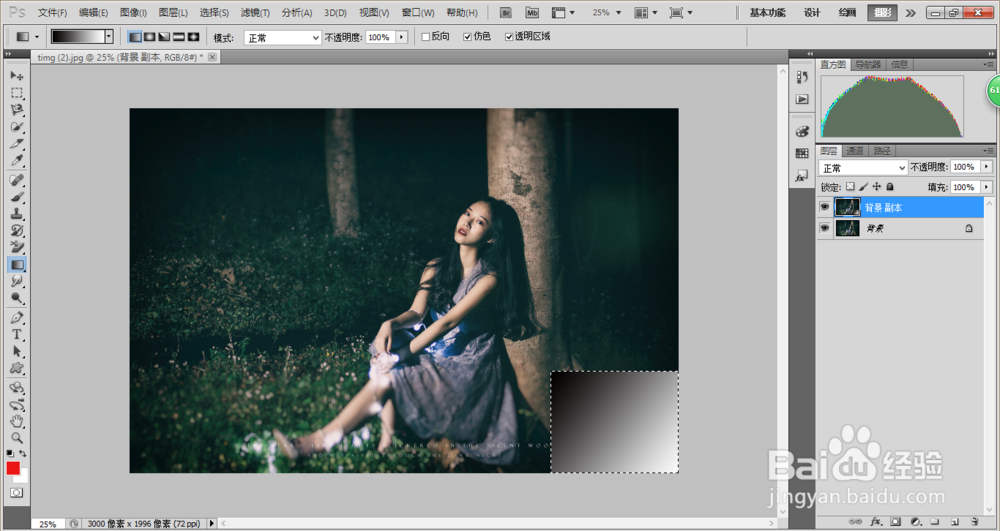Open the screen mode dropdown
Screen dimensions: 1000x531
(681, 13)
